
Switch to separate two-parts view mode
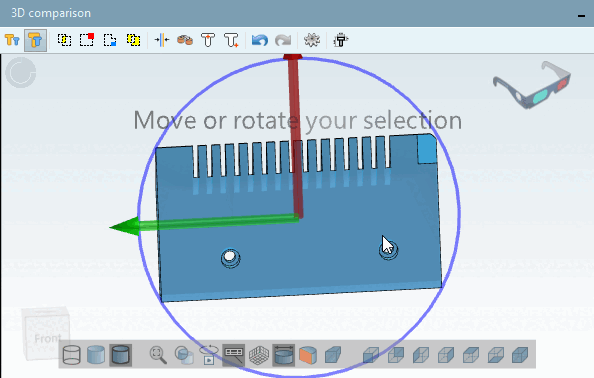(13, 40)
